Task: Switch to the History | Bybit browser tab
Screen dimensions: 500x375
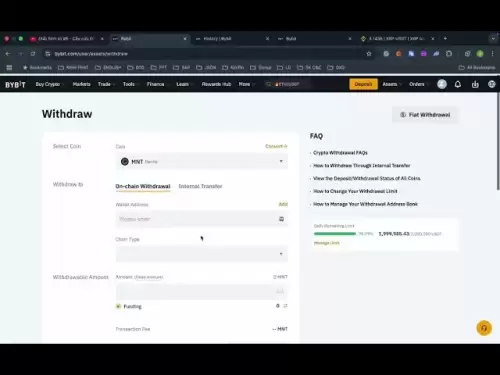Action: [x=232, y=39]
